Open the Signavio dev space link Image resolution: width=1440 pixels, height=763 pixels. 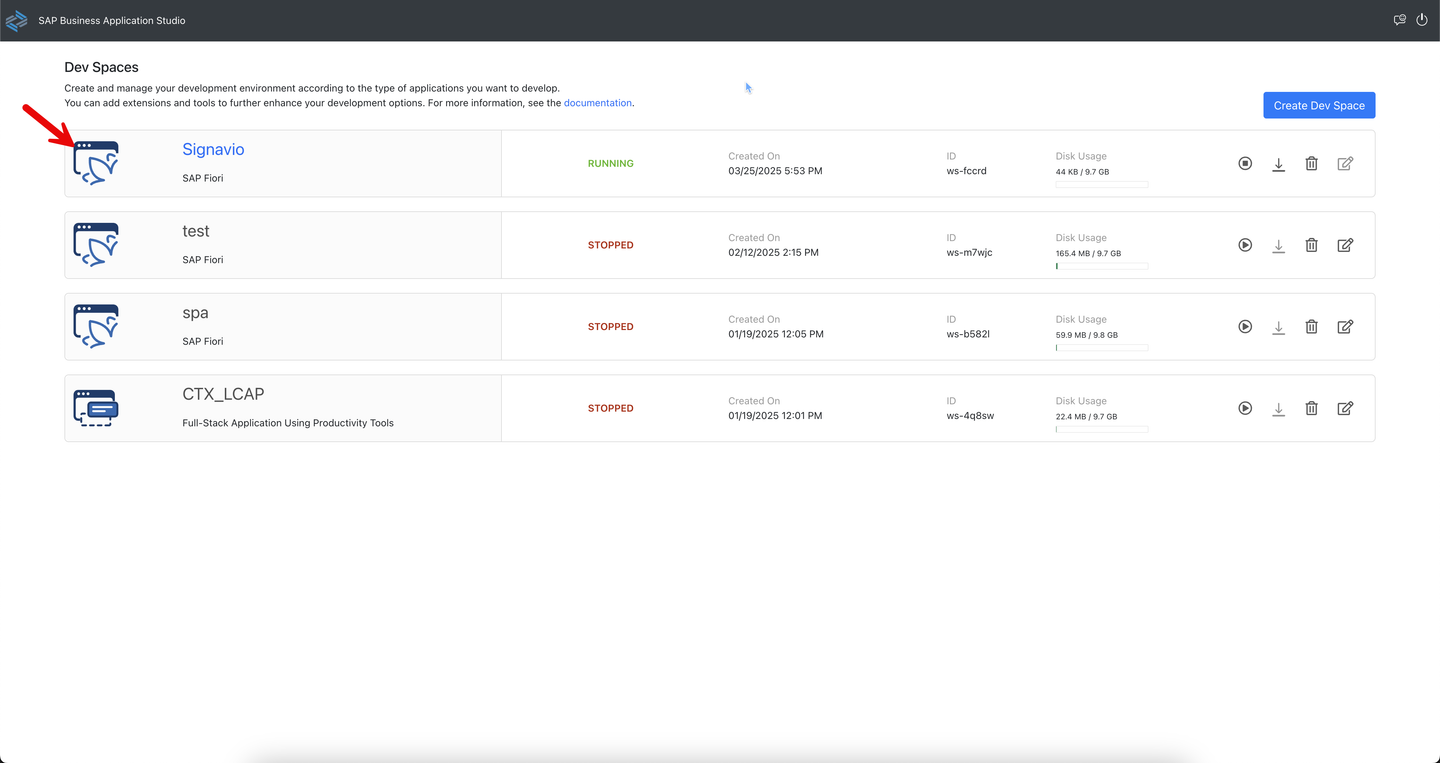click(x=213, y=149)
